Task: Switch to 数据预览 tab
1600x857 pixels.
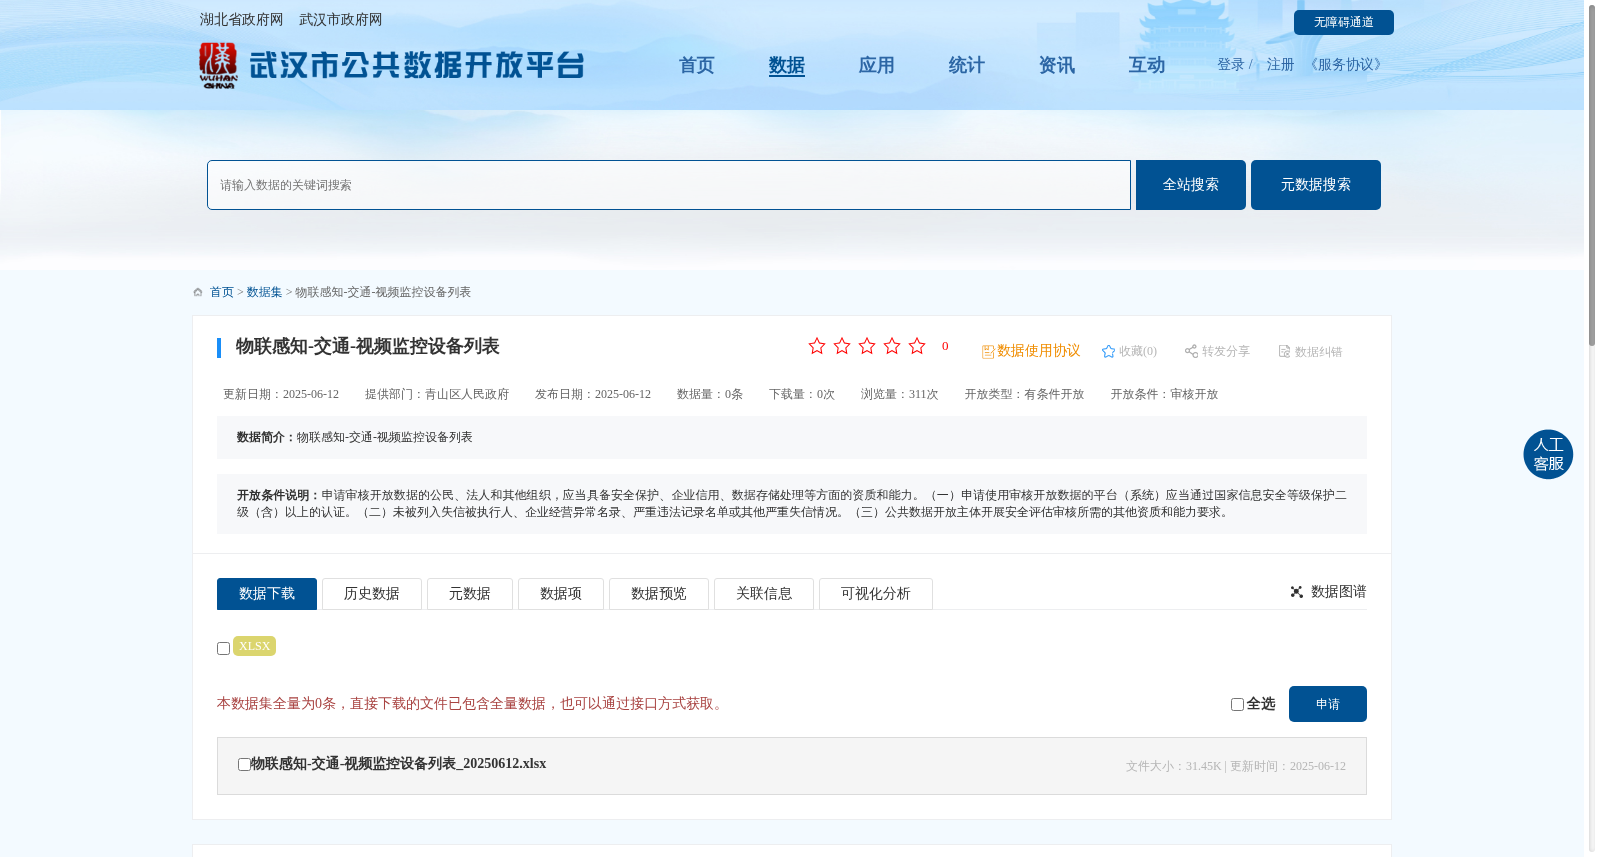Action: coord(659,594)
